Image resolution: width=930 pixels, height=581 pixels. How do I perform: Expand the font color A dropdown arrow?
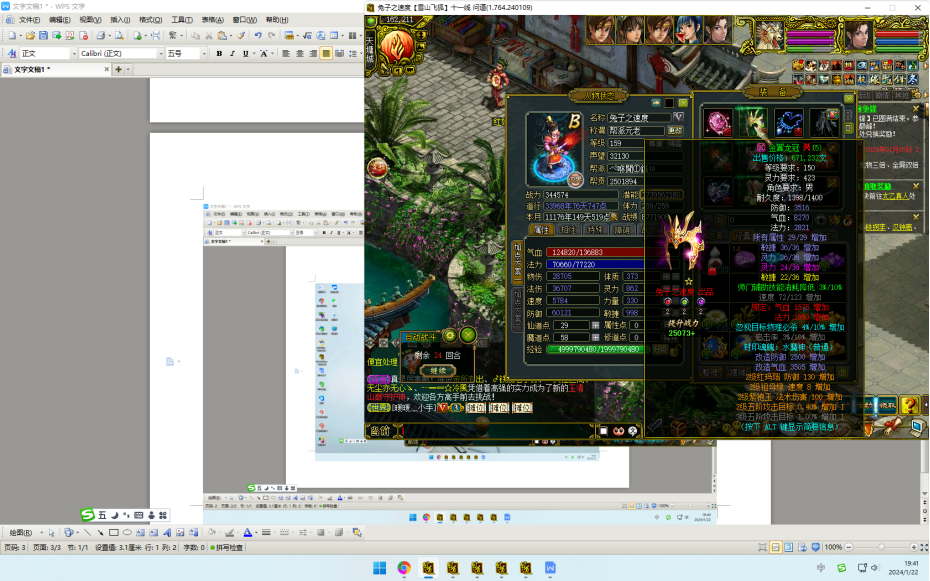coord(256,532)
